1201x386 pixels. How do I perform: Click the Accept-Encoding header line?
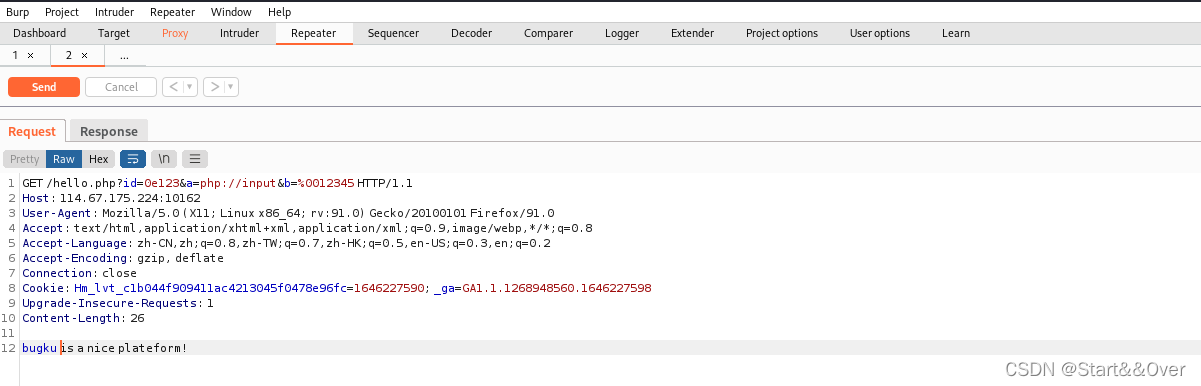[123, 258]
